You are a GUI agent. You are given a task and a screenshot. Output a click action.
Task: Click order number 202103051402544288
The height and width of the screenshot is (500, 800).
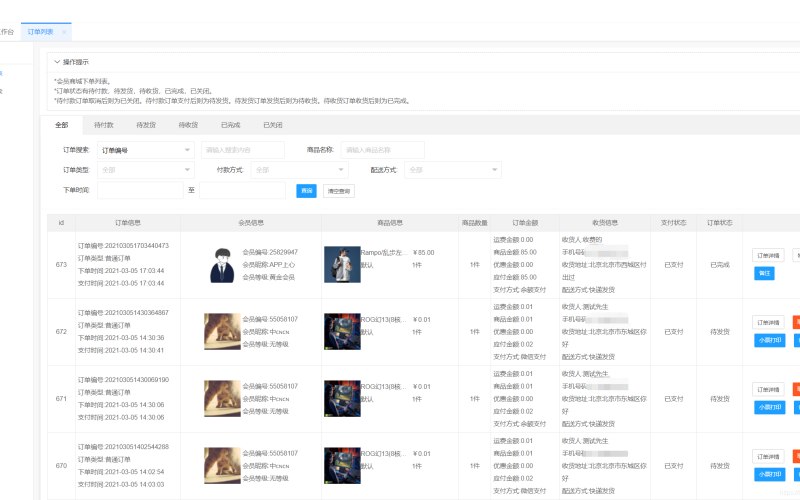pos(136,447)
